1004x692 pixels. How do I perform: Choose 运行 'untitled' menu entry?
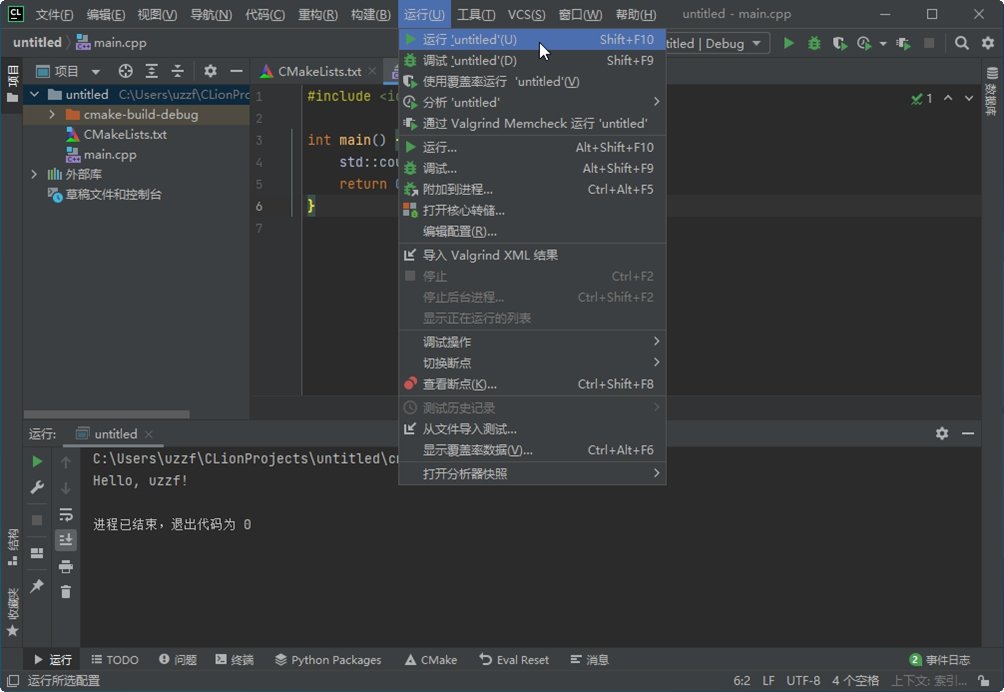[531, 40]
